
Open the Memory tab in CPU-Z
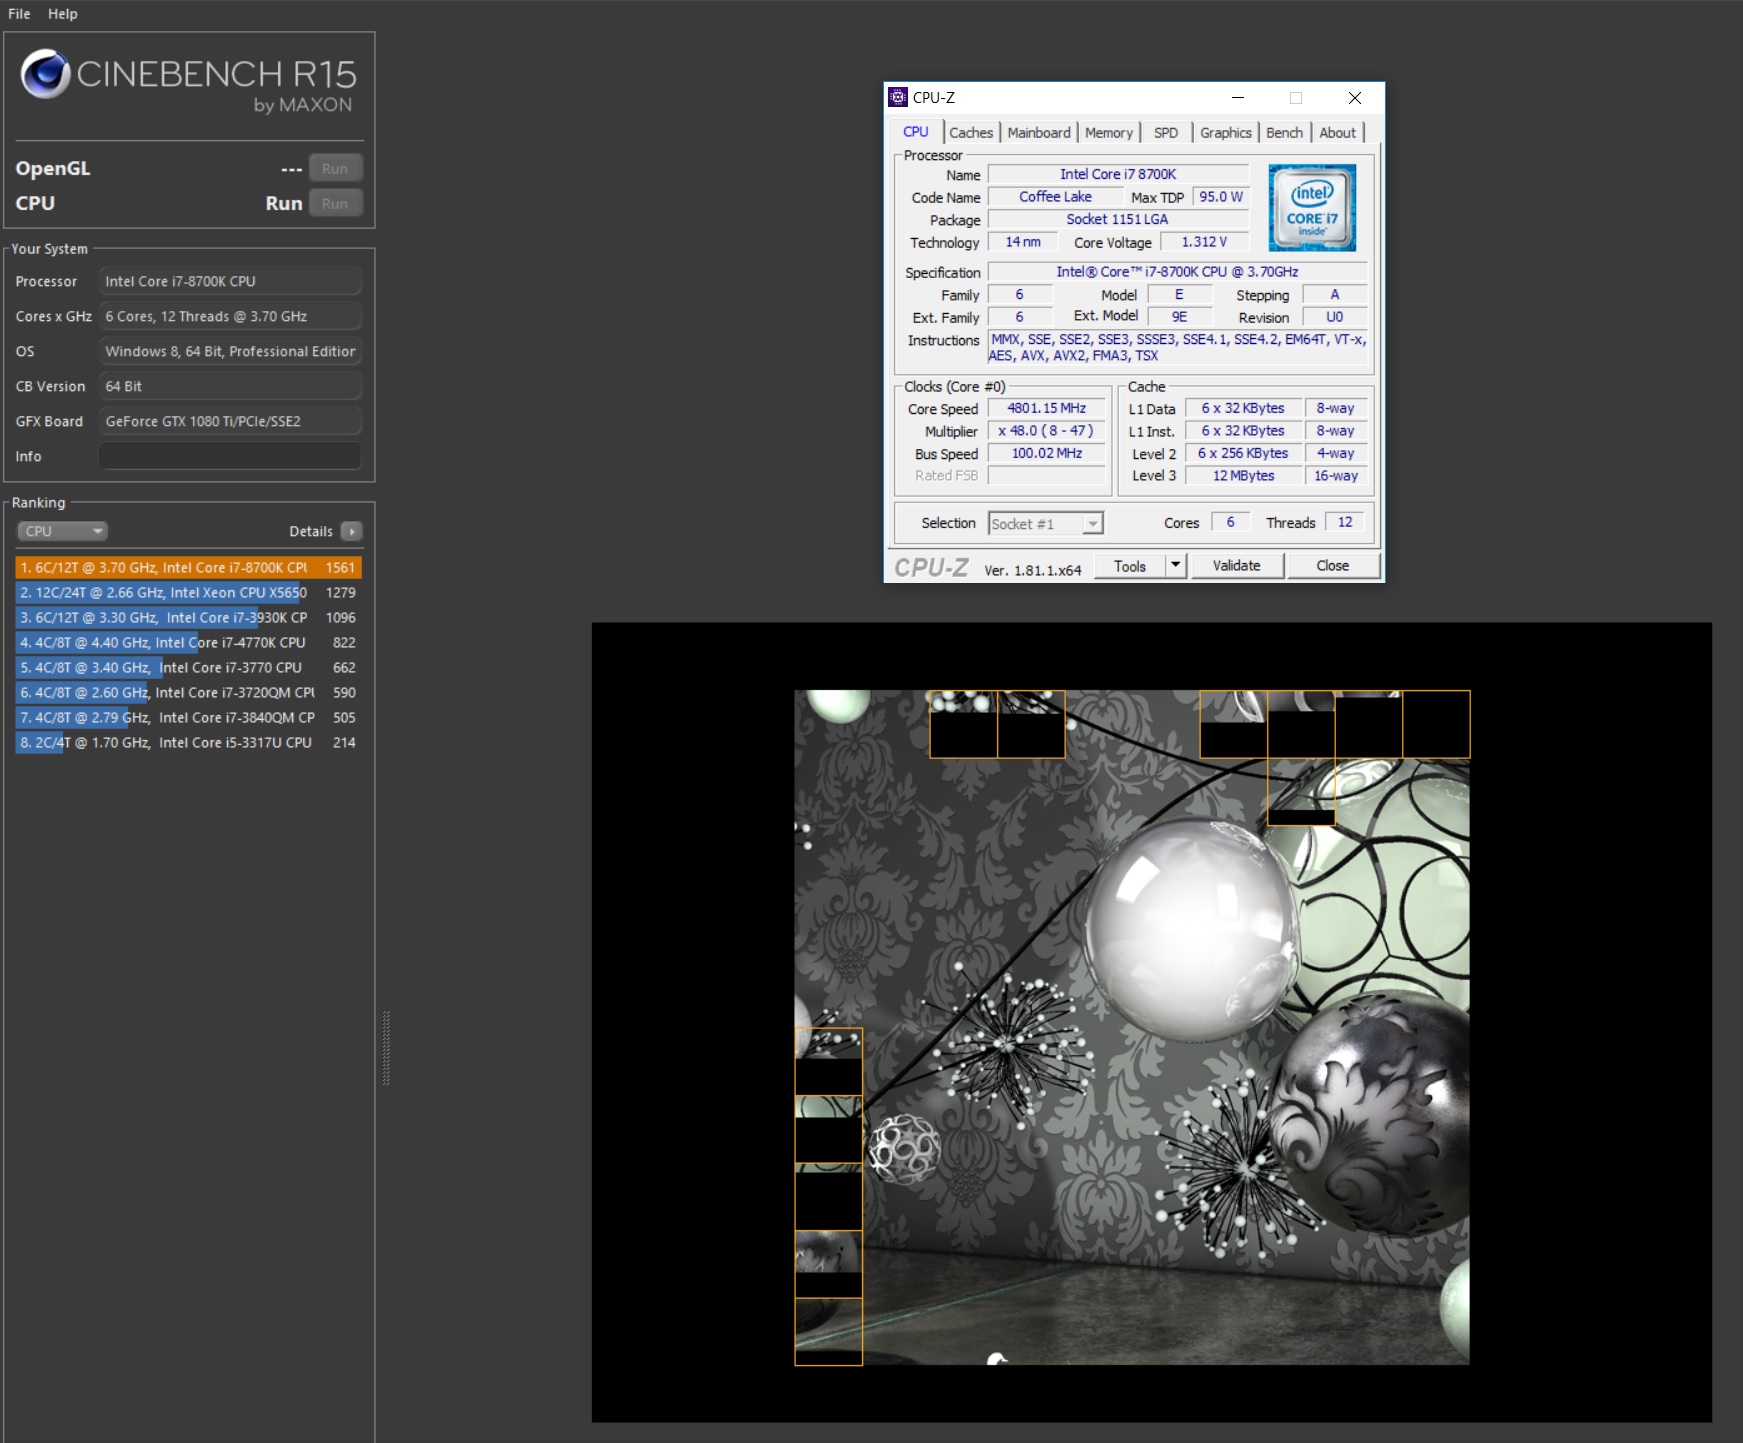pos(1108,133)
